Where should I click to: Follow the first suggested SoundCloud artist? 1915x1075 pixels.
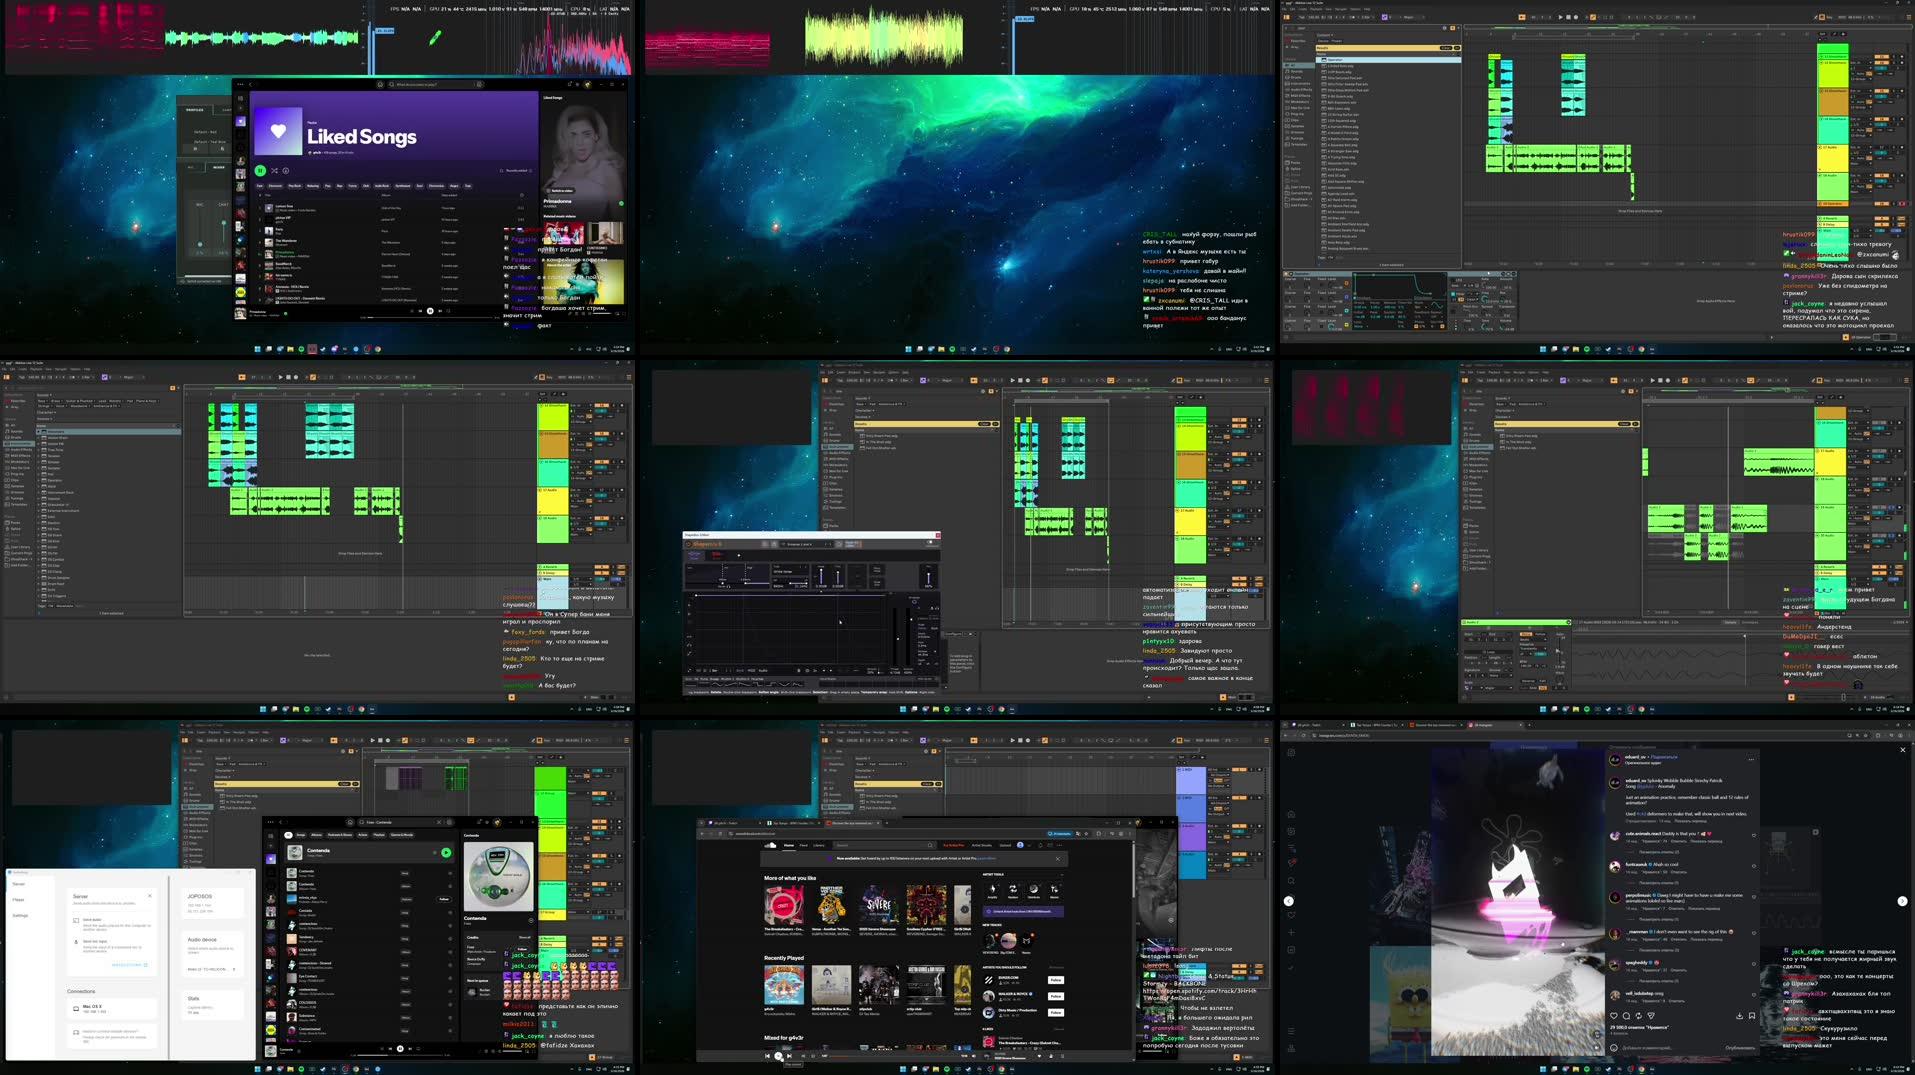(1056, 980)
